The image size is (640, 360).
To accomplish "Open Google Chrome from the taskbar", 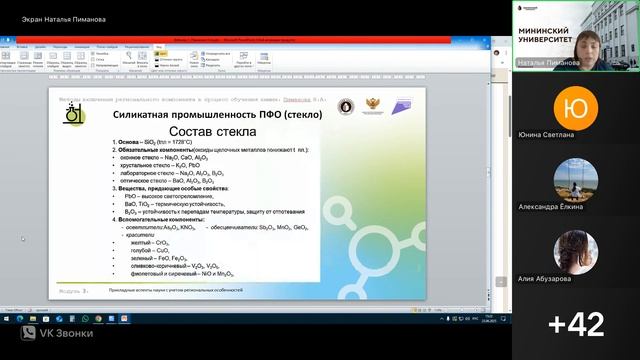I will click(98, 319).
